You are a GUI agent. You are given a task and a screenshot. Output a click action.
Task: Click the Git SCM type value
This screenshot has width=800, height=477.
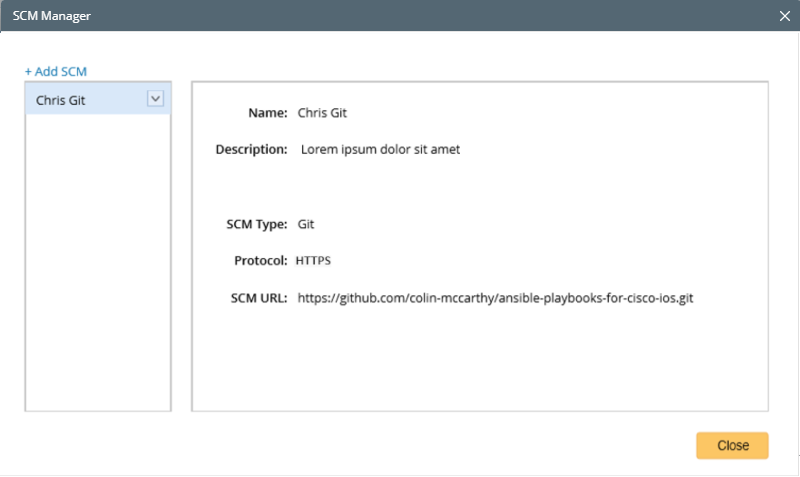click(x=306, y=224)
